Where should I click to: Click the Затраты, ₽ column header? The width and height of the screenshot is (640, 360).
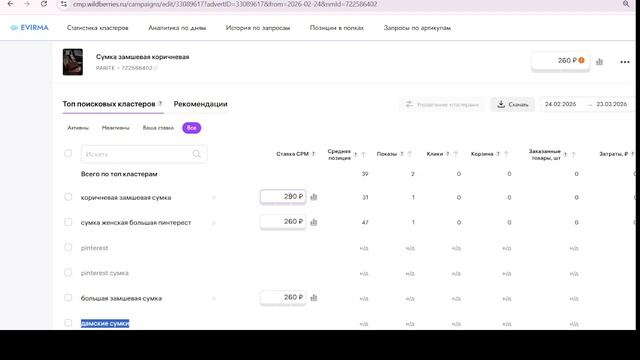coord(613,154)
